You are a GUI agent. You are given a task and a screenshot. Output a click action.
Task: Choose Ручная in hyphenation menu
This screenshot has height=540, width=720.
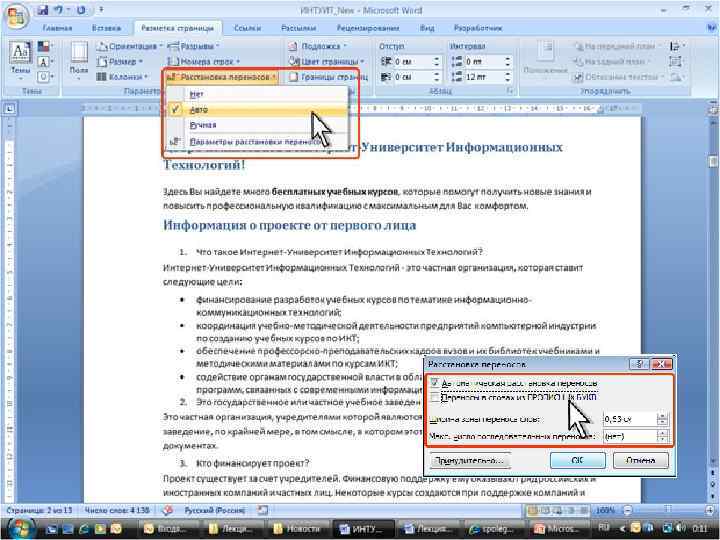click(x=257, y=125)
